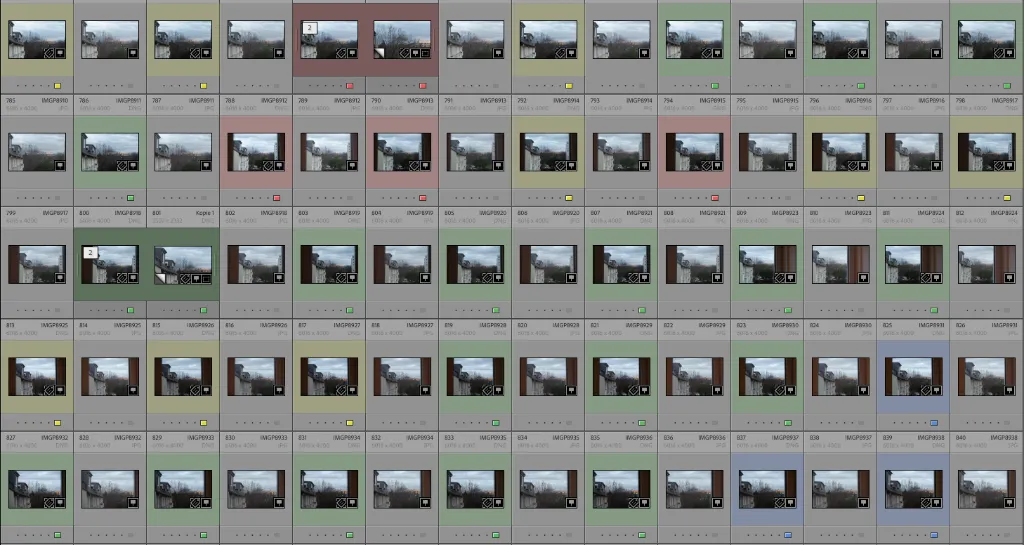Click the IMGP8926 filename of cell 815

(202, 325)
